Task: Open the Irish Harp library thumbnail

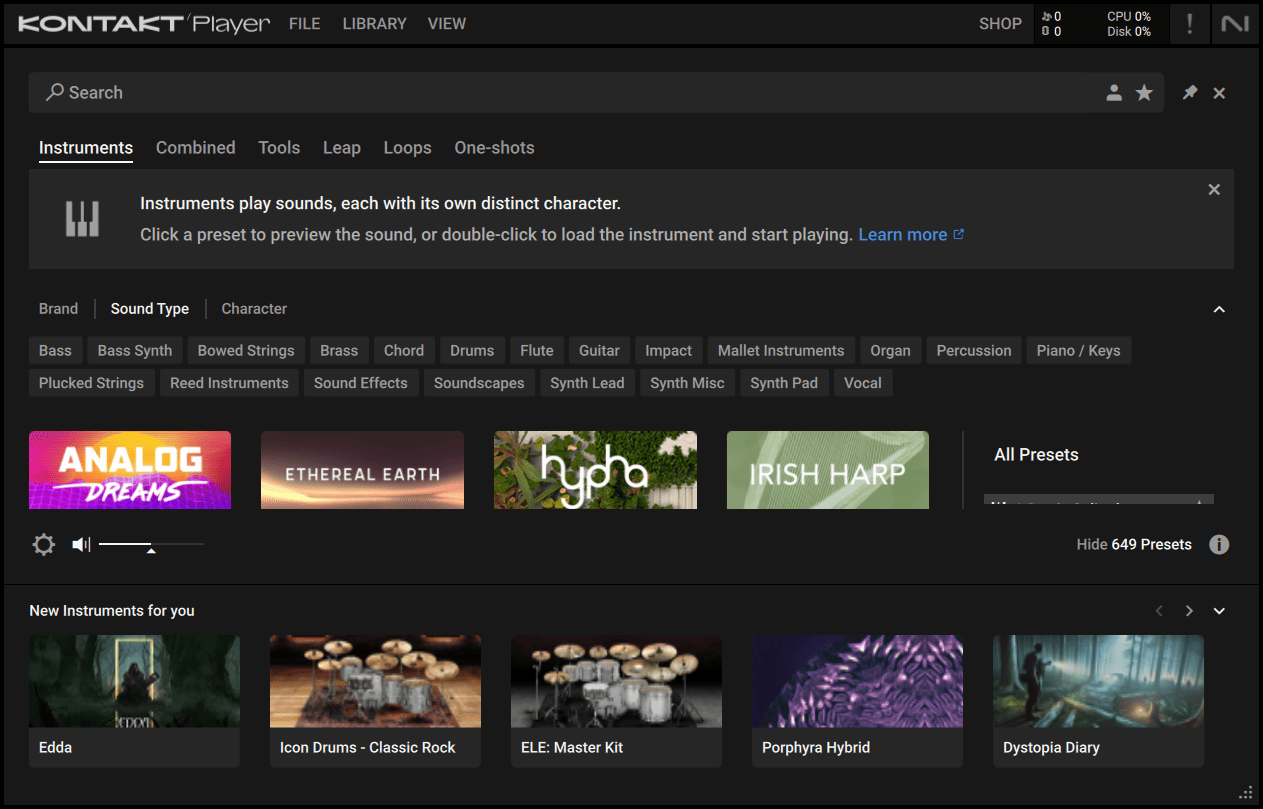Action: 828,470
